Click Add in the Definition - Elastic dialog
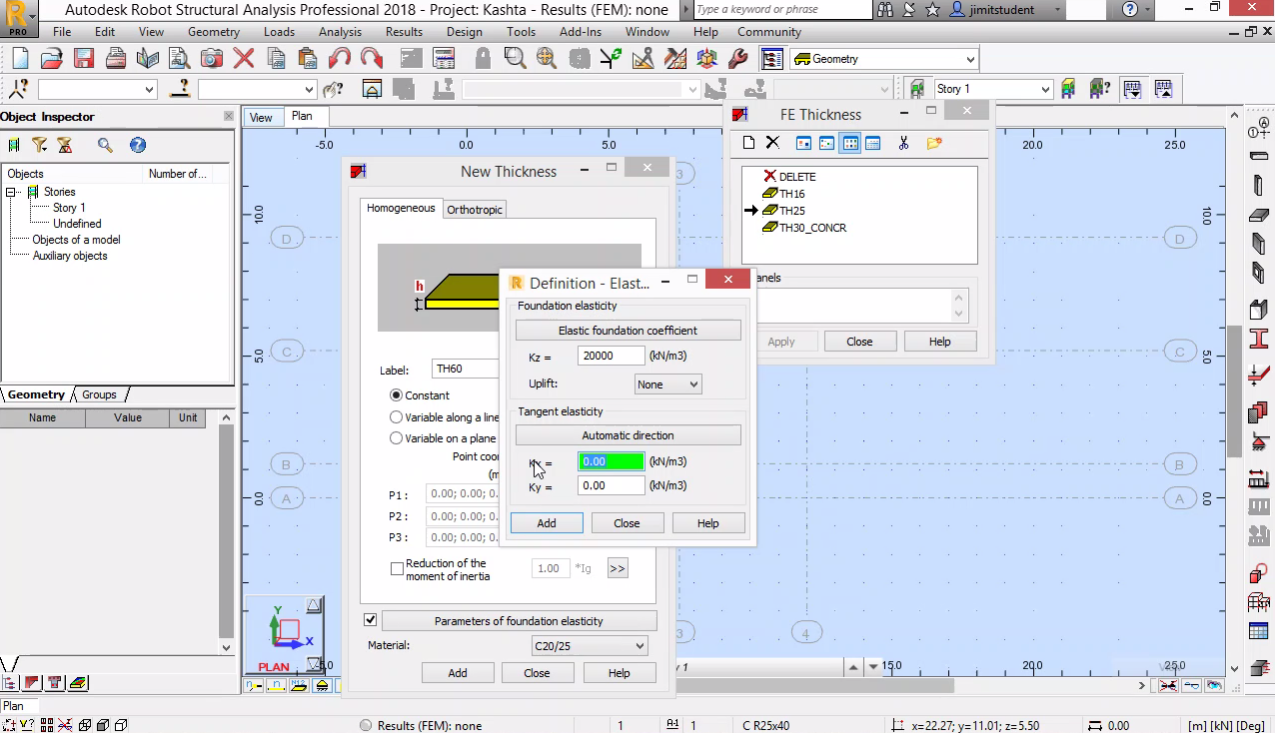The height and width of the screenshot is (733, 1275). 547,523
